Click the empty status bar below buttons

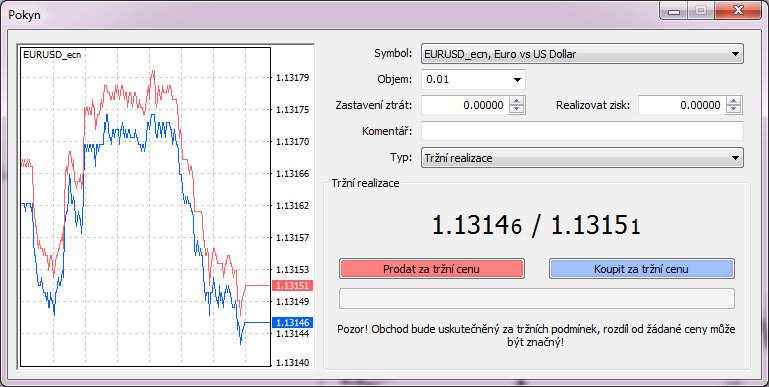[537, 299]
